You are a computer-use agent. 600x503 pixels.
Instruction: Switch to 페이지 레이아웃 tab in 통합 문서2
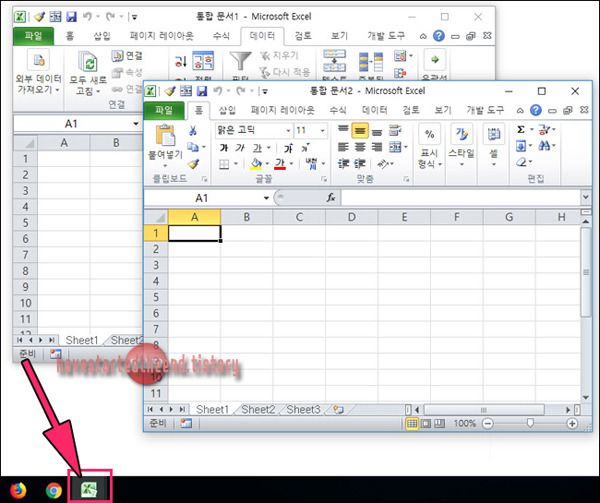[282, 110]
